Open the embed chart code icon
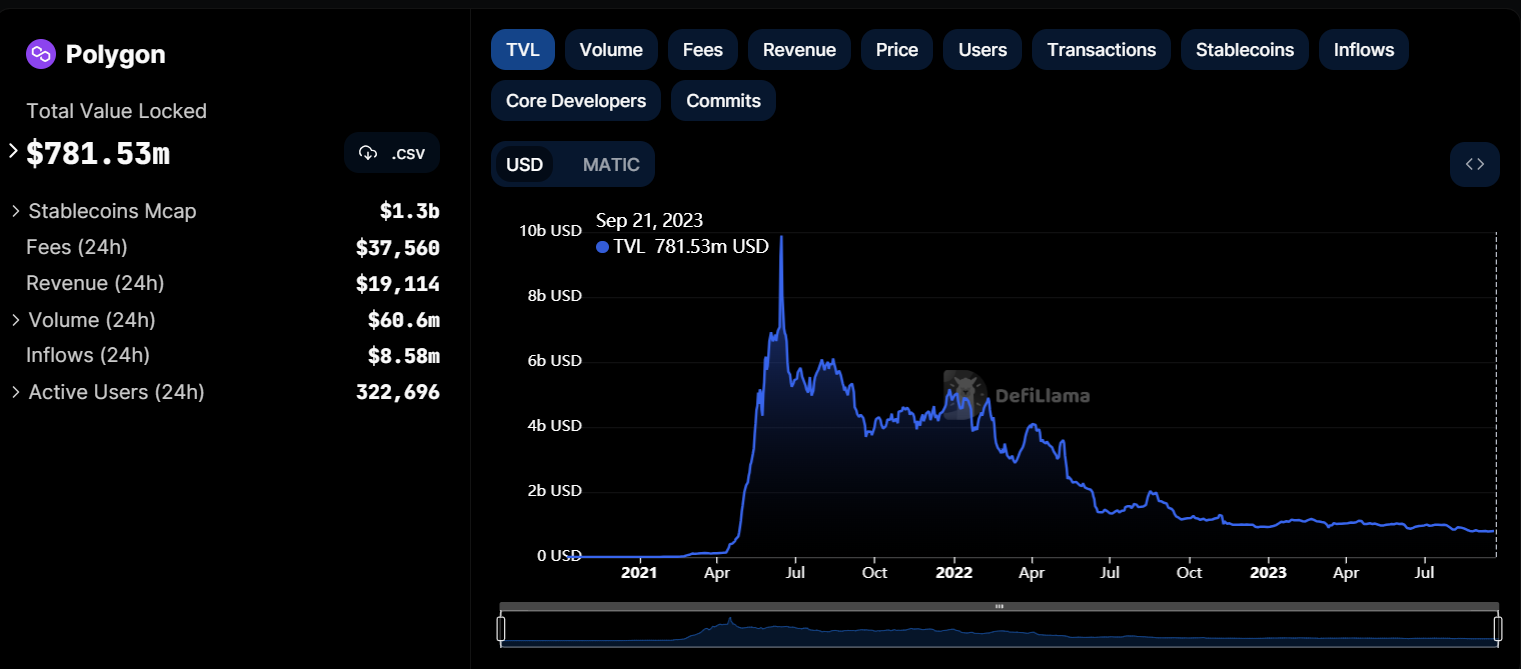This screenshot has height=669, width=1521. pos(1474,164)
